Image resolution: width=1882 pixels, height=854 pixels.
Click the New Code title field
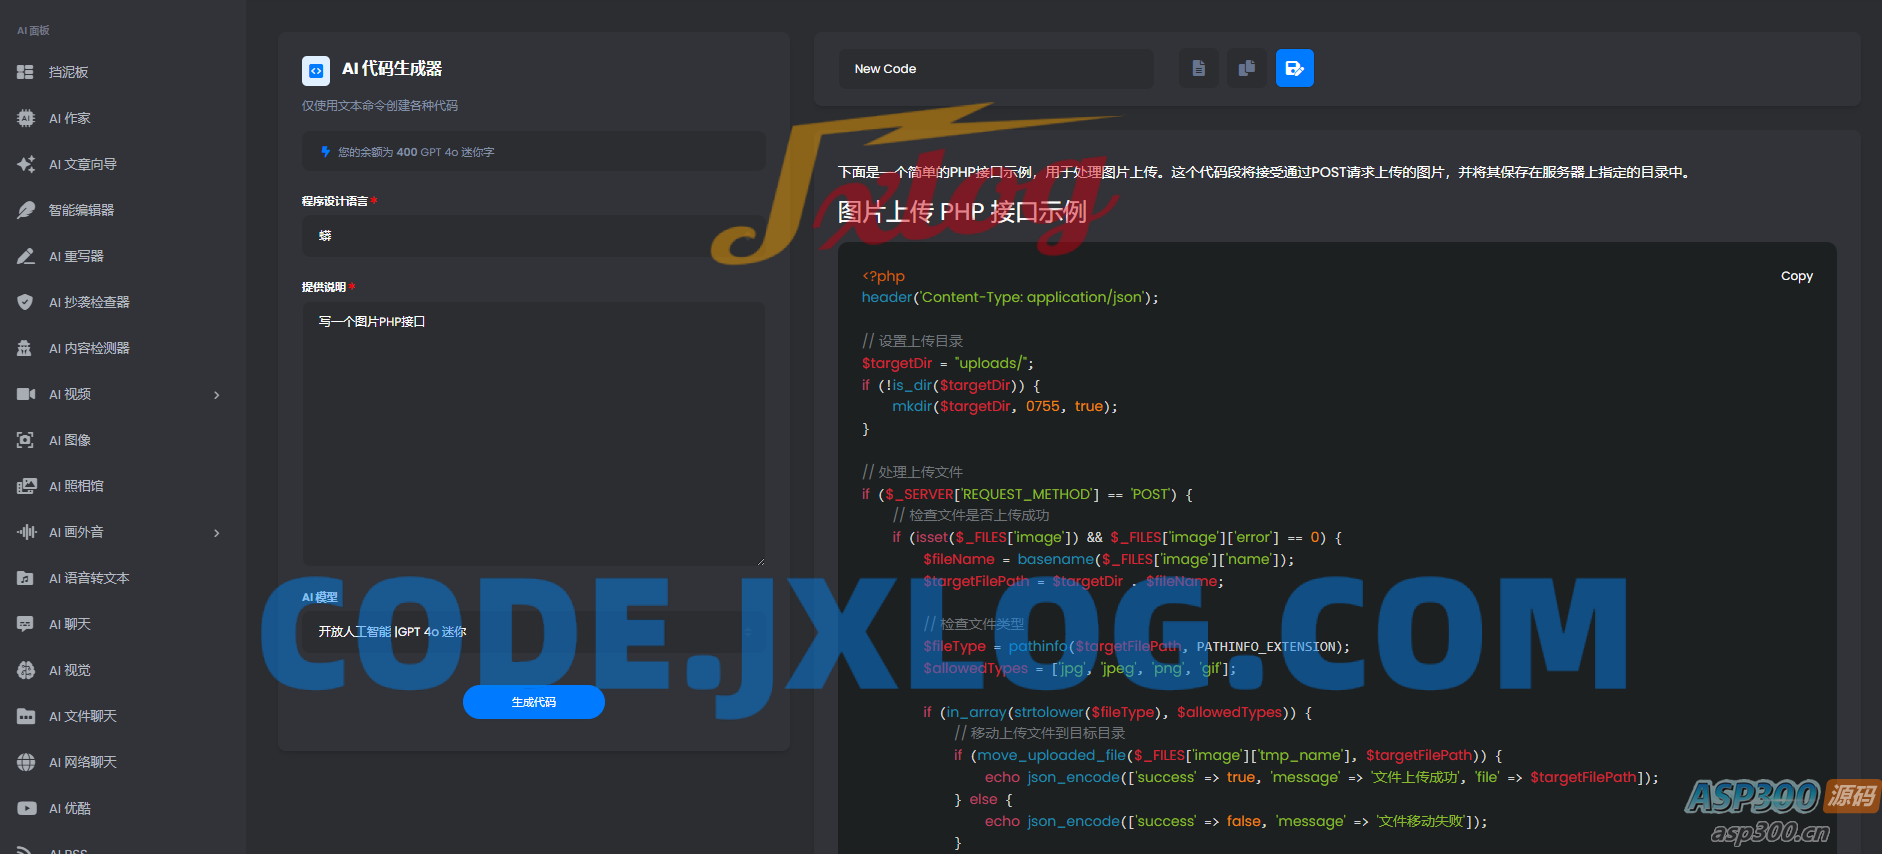pos(995,69)
